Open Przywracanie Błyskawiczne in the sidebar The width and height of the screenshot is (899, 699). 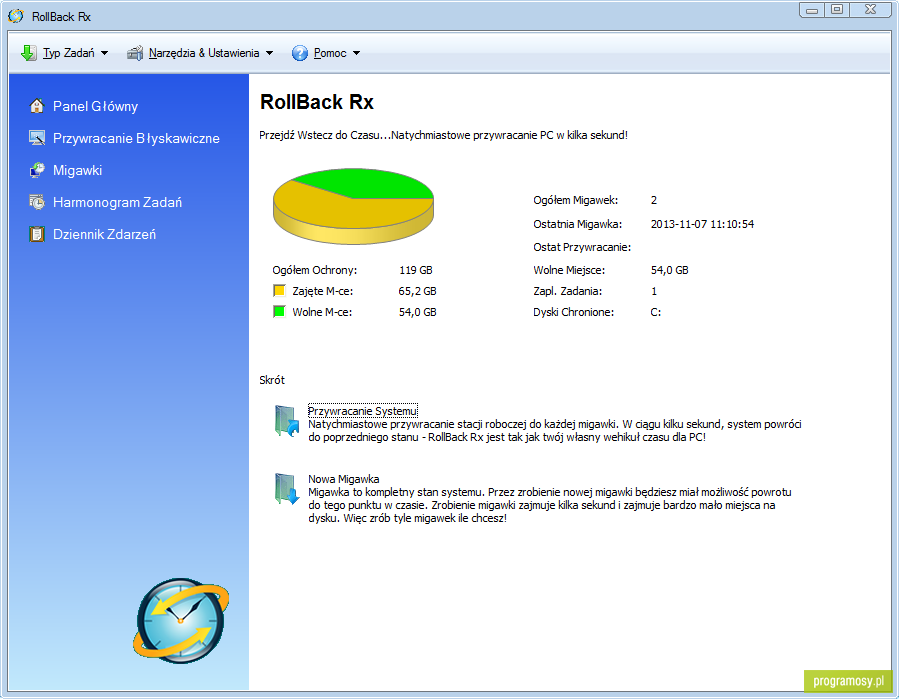pos(136,139)
